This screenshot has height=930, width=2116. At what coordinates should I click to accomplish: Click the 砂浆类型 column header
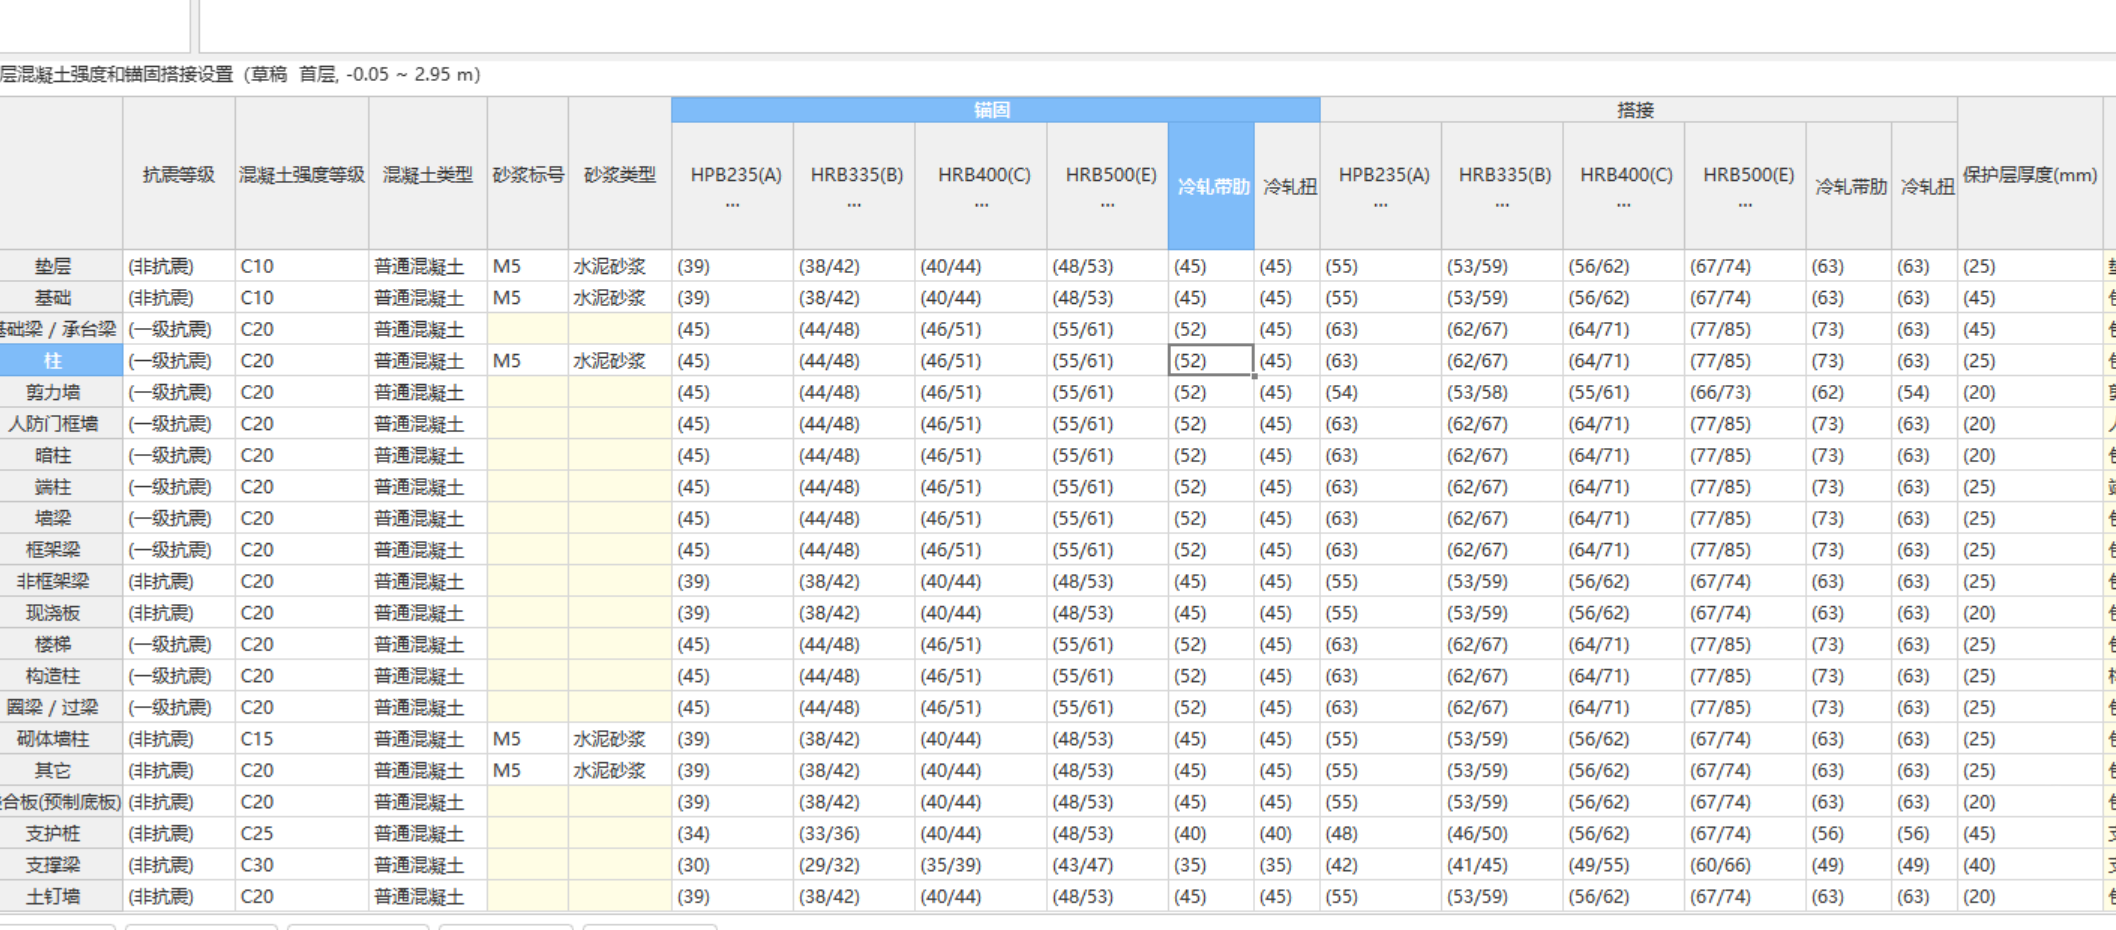[x=620, y=174]
